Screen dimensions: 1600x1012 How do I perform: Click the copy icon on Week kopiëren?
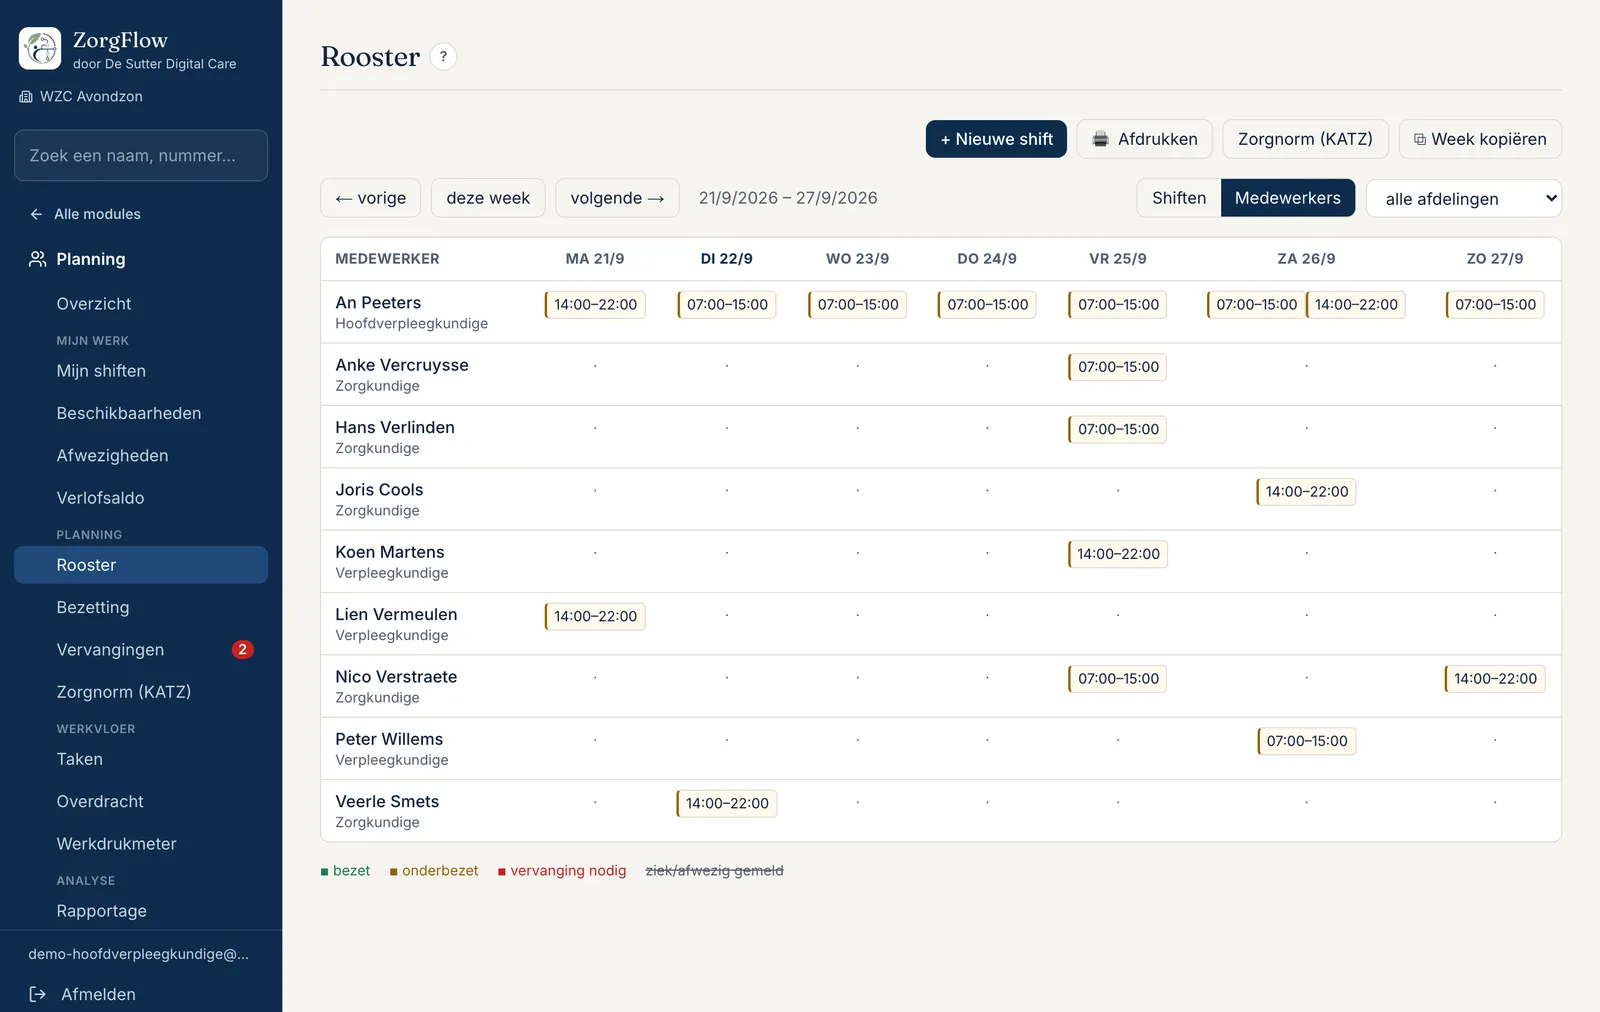(x=1419, y=139)
